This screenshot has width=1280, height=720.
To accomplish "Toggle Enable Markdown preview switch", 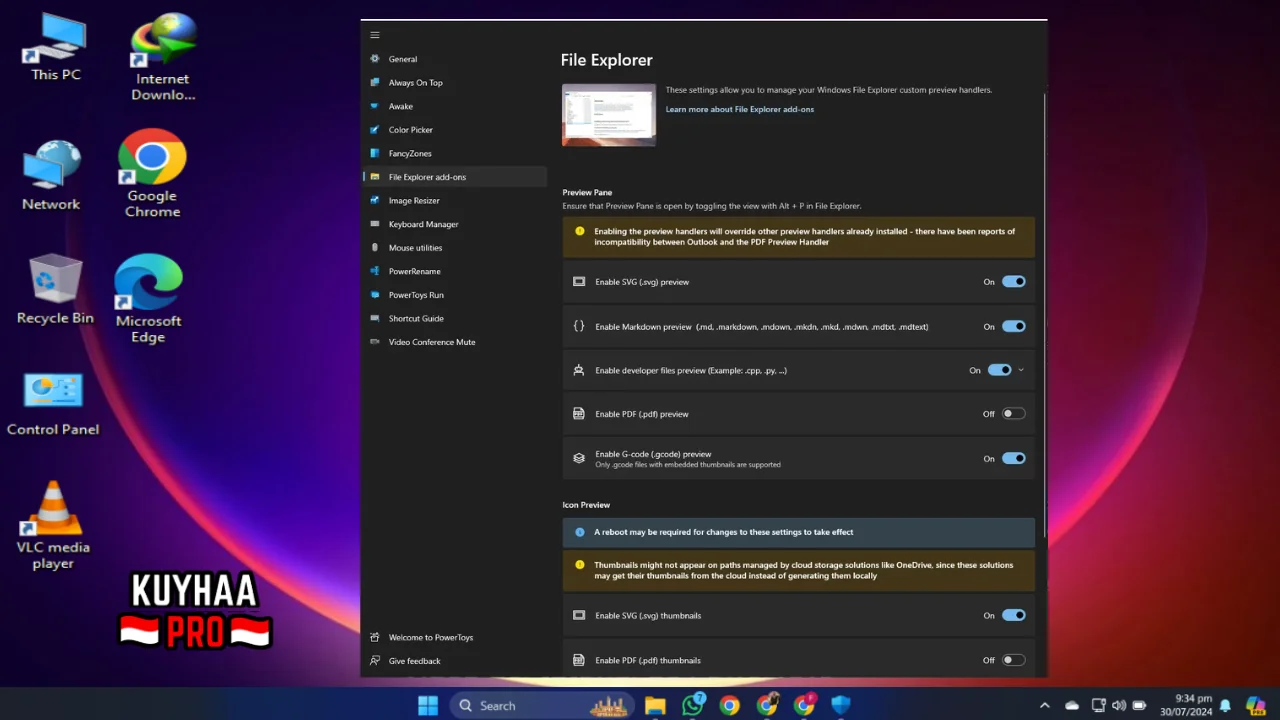I will [1014, 326].
